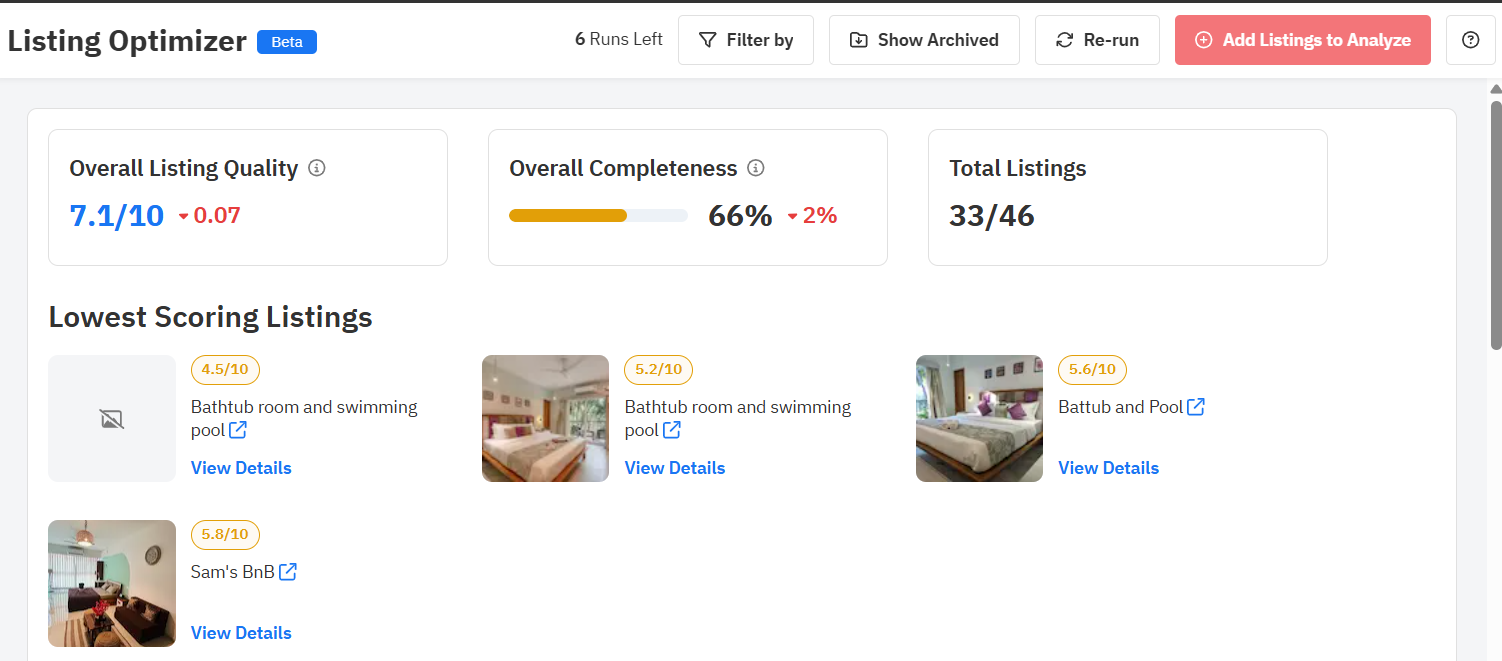View Details for the 5.2/10 listing
The image size is (1502, 661).
[x=675, y=468]
